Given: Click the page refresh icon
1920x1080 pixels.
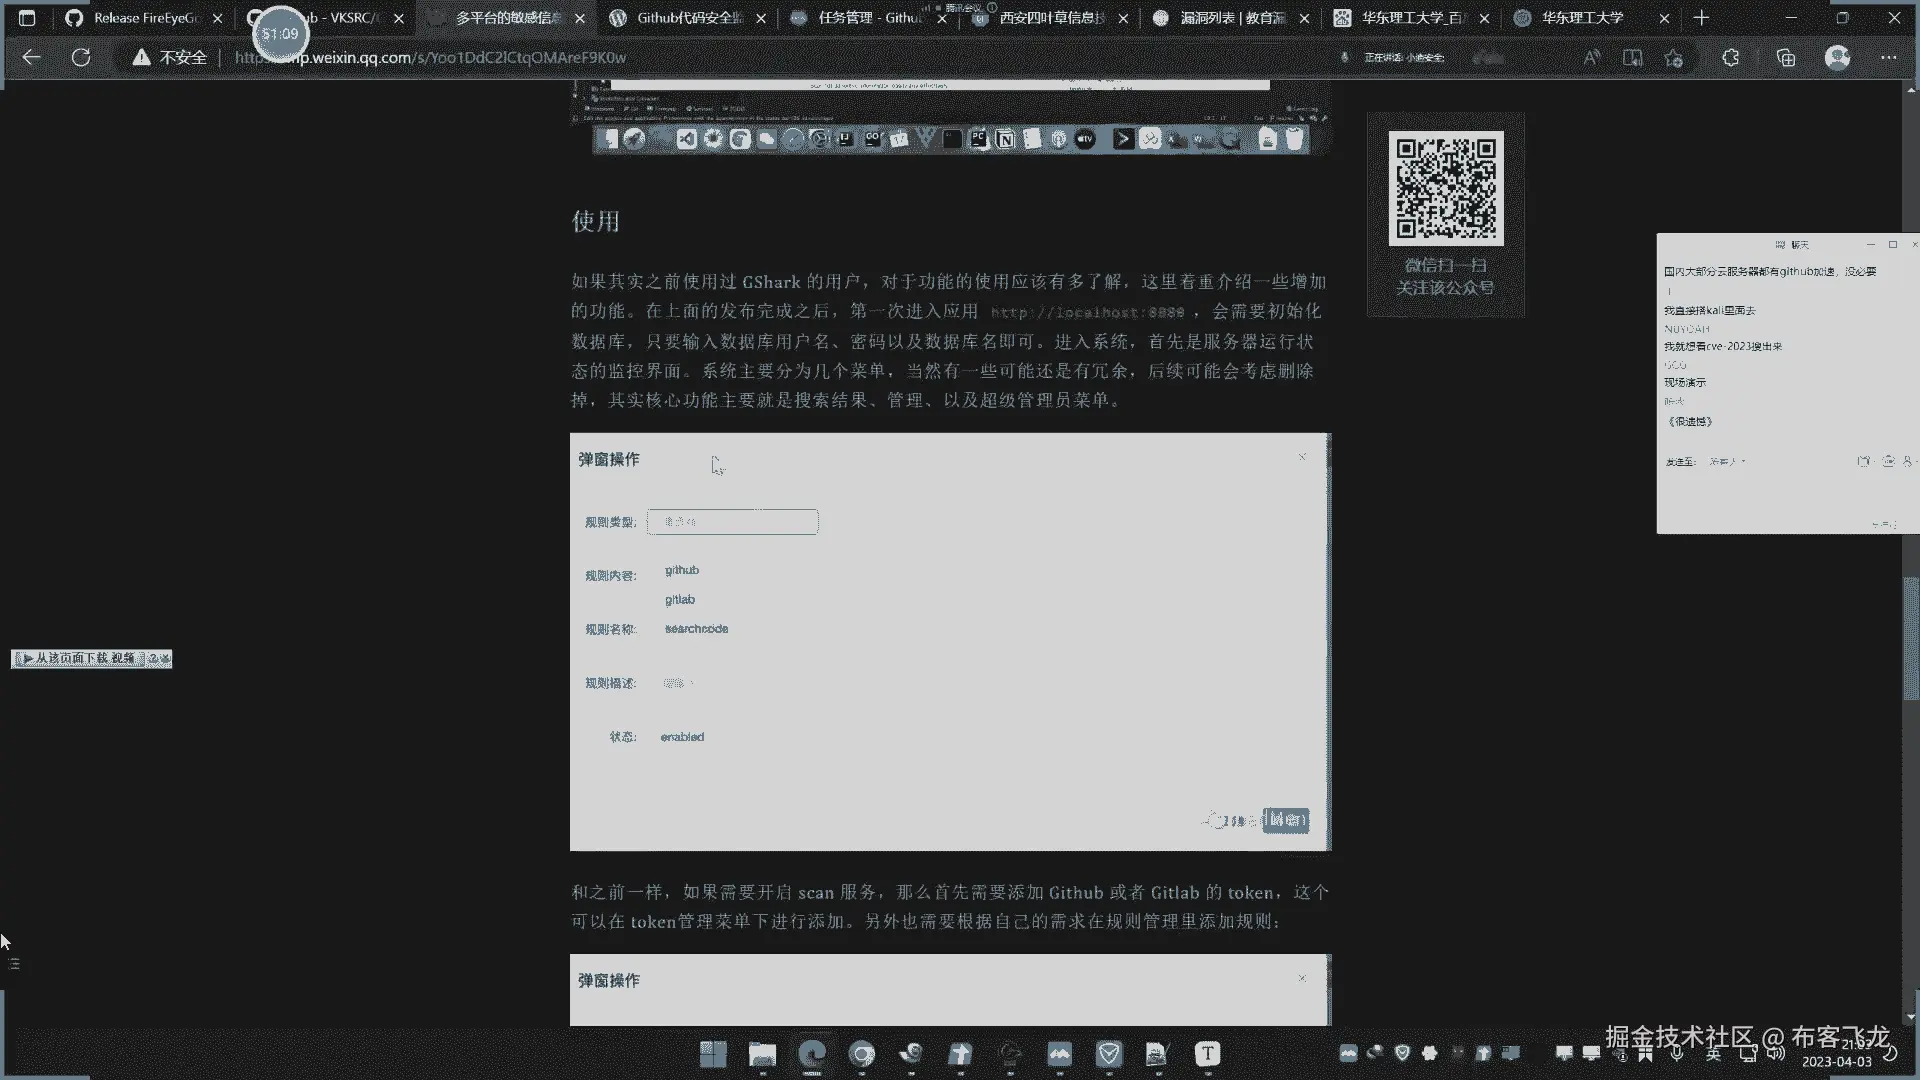Looking at the screenshot, I should (81, 57).
